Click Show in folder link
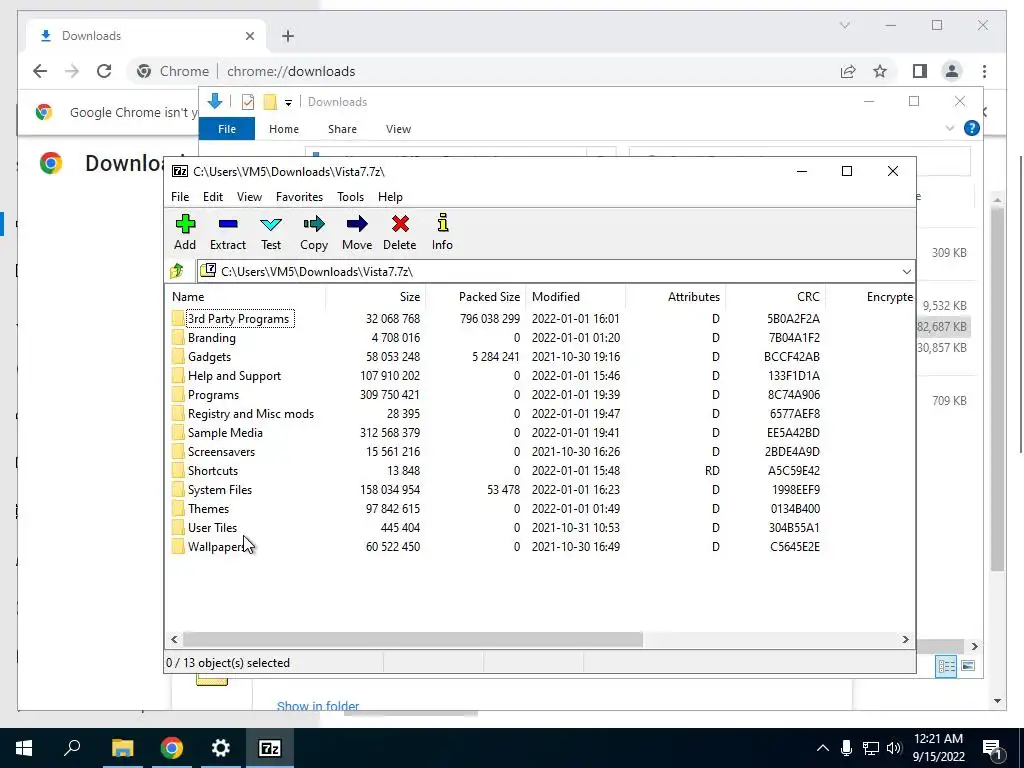This screenshot has width=1024, height=768. click(318, 706)
